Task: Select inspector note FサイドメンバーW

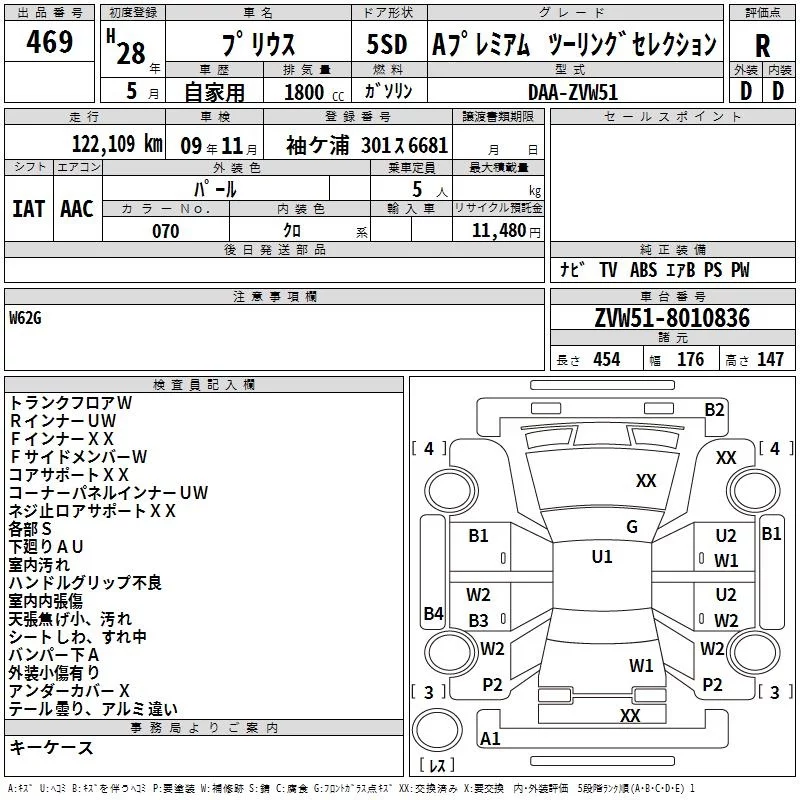Action: point(78,457)
